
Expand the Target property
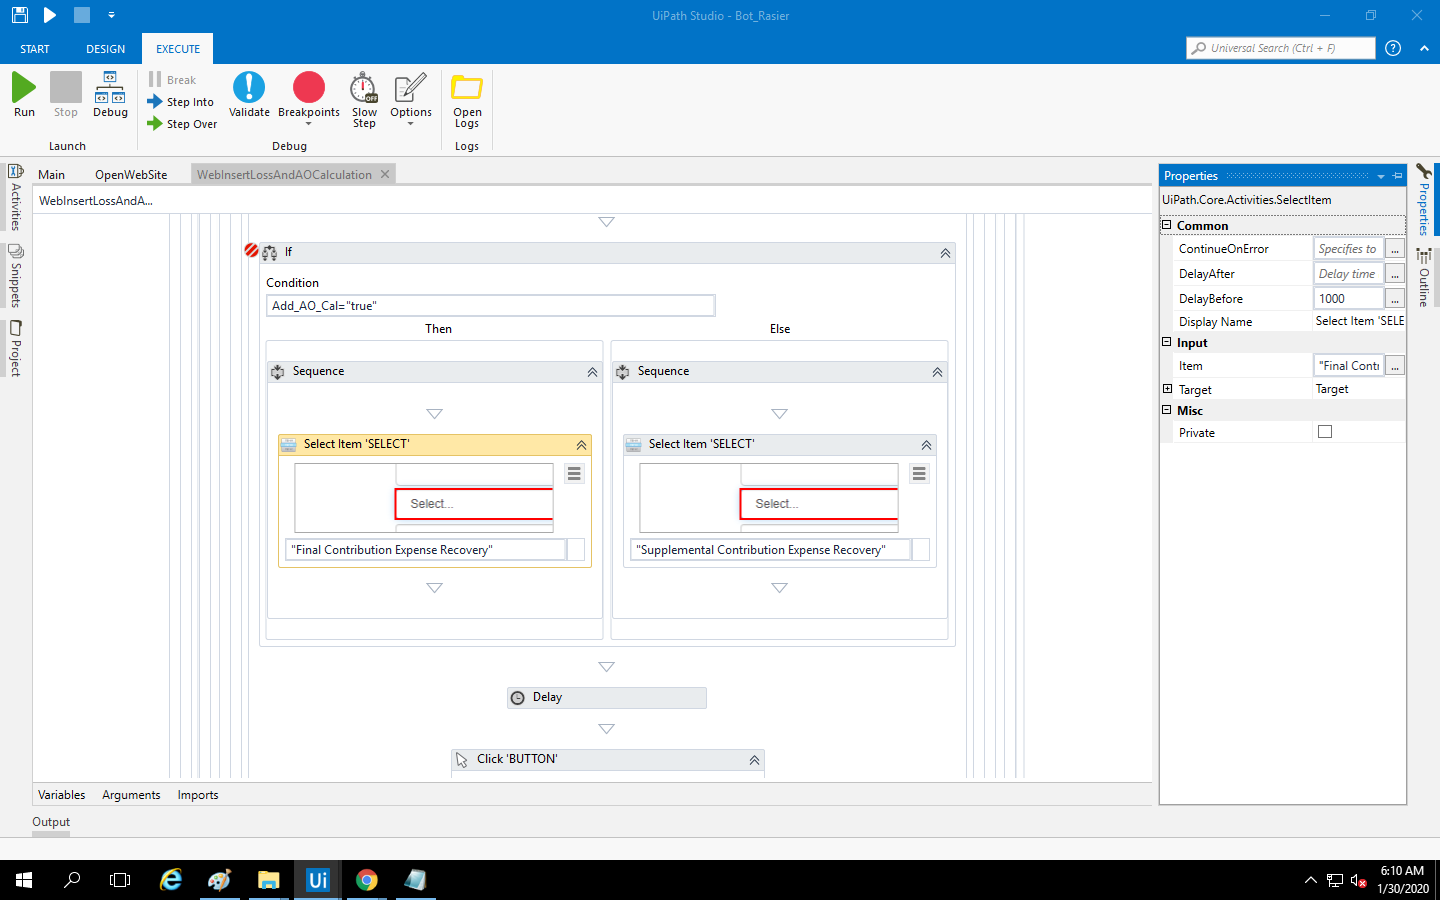pos(1167,389)
